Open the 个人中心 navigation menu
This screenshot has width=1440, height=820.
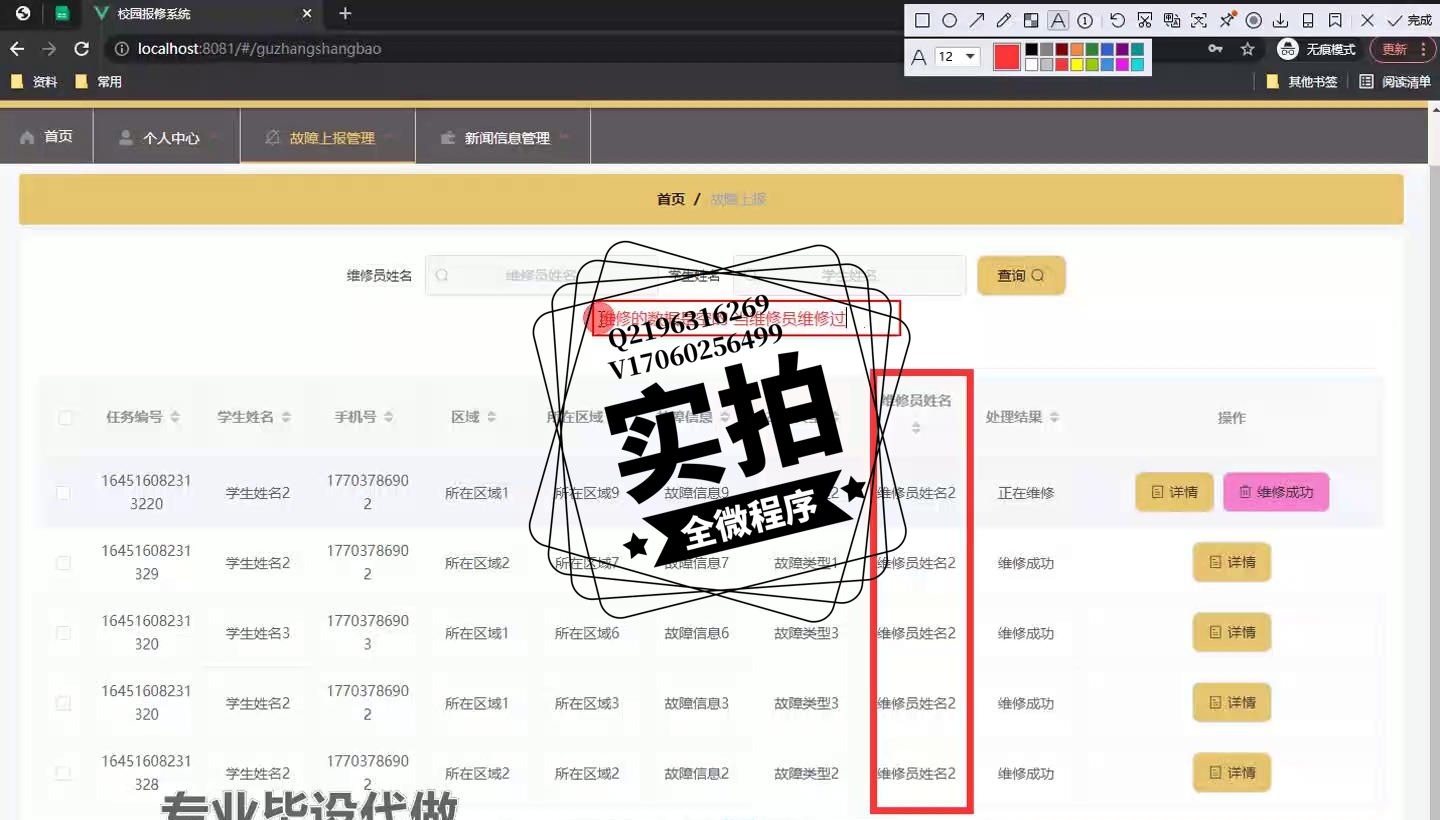tap(166, 137)
